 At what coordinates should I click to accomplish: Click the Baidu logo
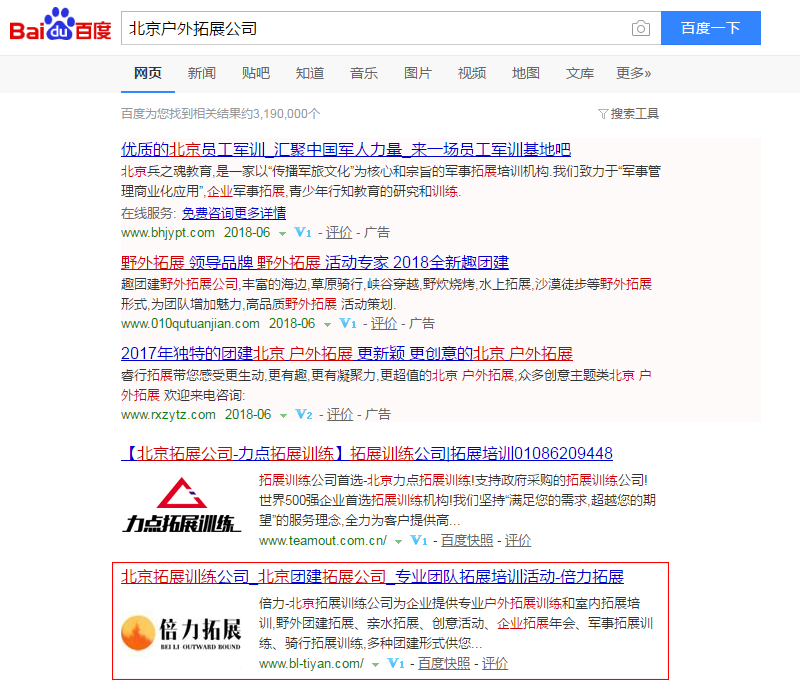pos(60,24)
